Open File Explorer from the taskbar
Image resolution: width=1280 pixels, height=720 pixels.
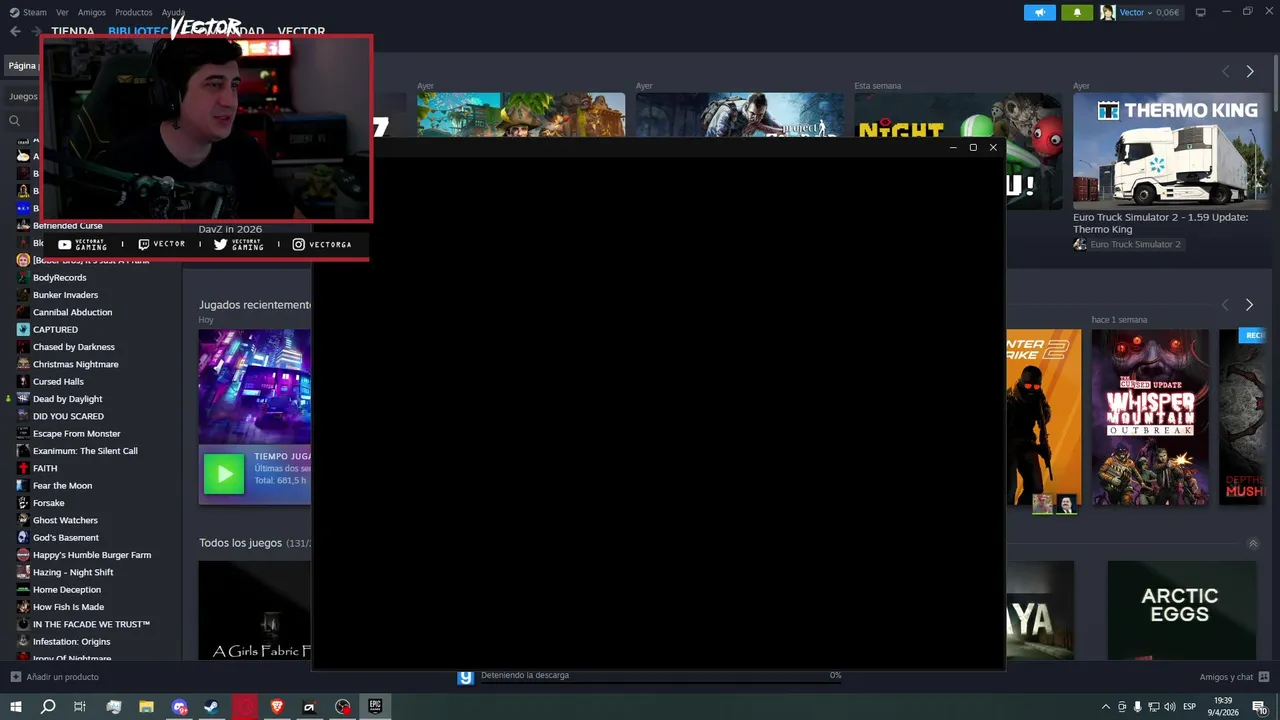coord(146,707)
